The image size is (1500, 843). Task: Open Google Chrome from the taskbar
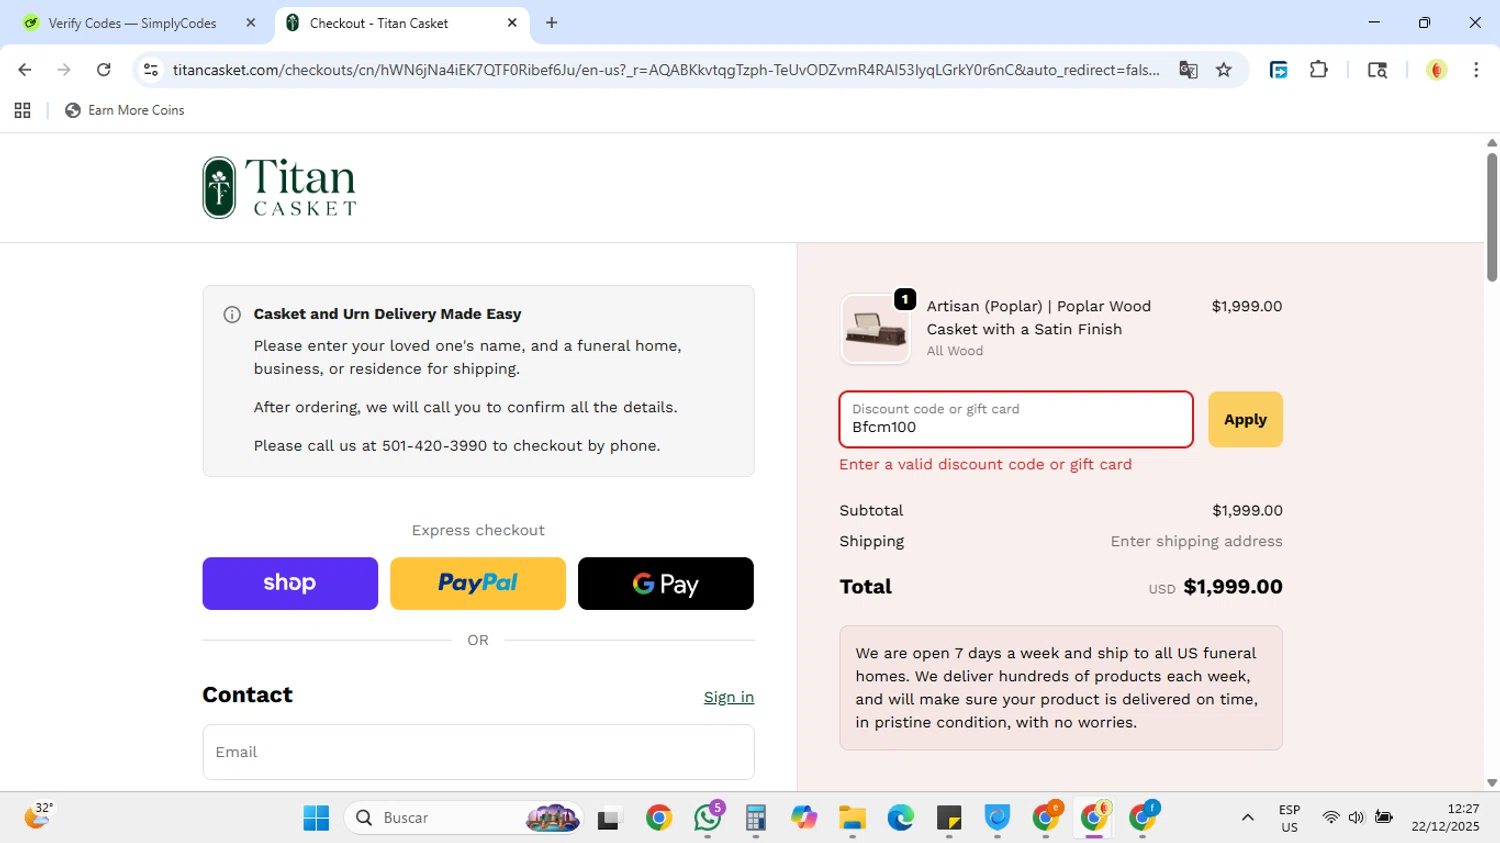[x=659, y=818]
